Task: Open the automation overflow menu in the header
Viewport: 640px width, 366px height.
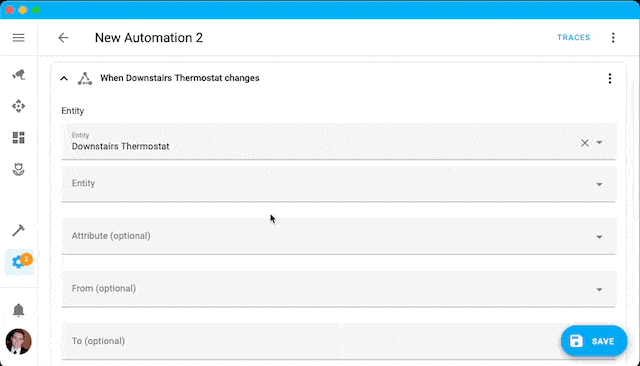Action: [x=613, y=38]
